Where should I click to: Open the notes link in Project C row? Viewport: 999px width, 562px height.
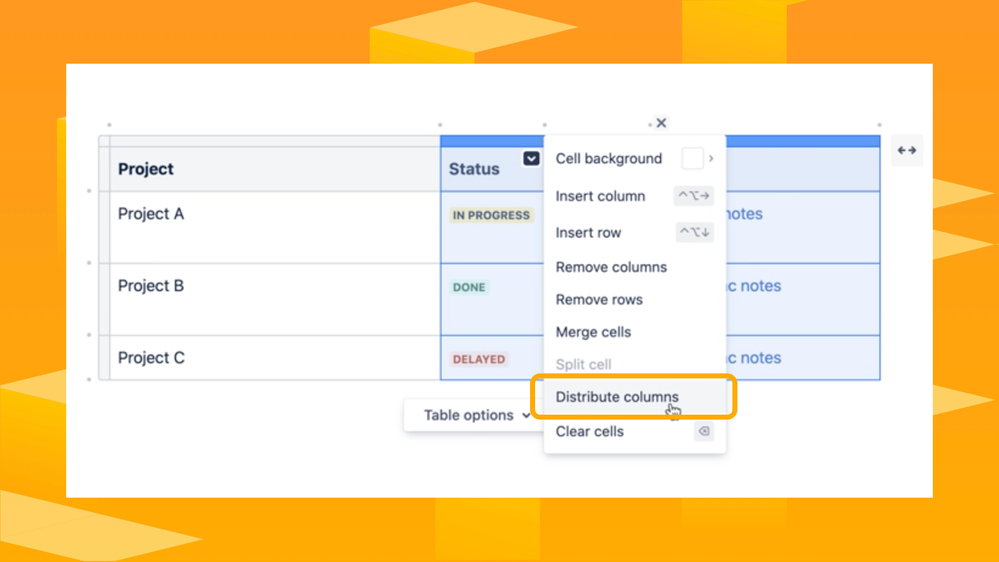click(x=754, y=358)
